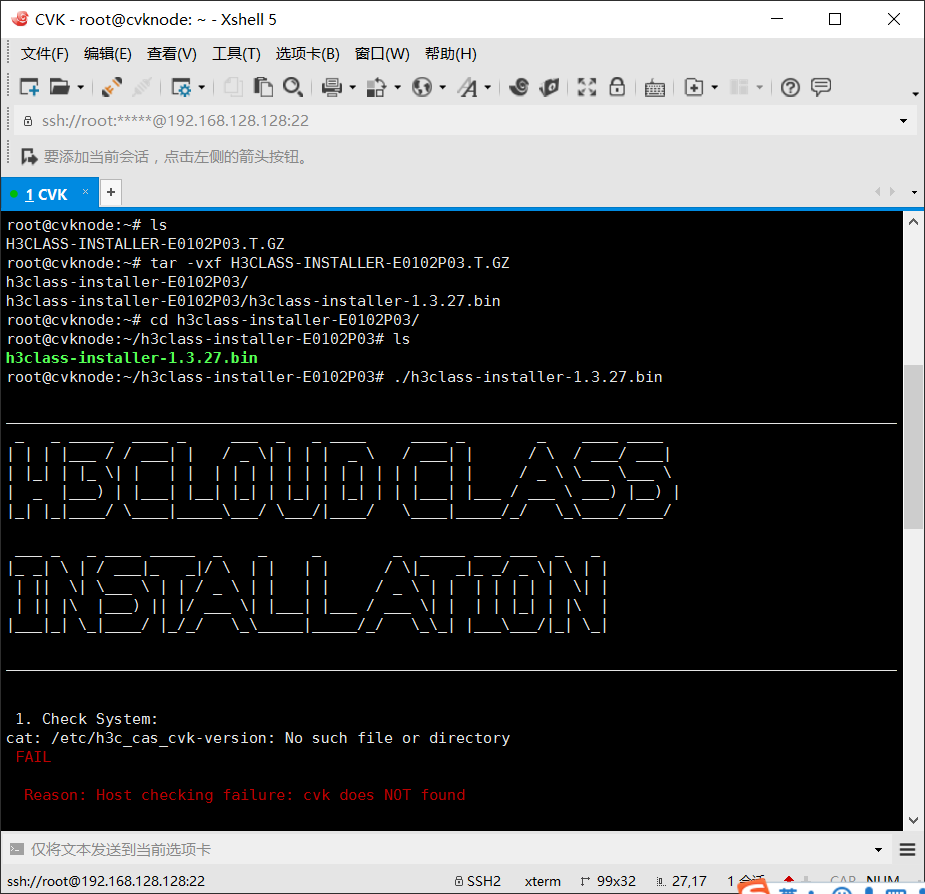Toggle the Full screen icon
Image resolution: width=925 pixels, height=894 pixels.
(587, 87)
